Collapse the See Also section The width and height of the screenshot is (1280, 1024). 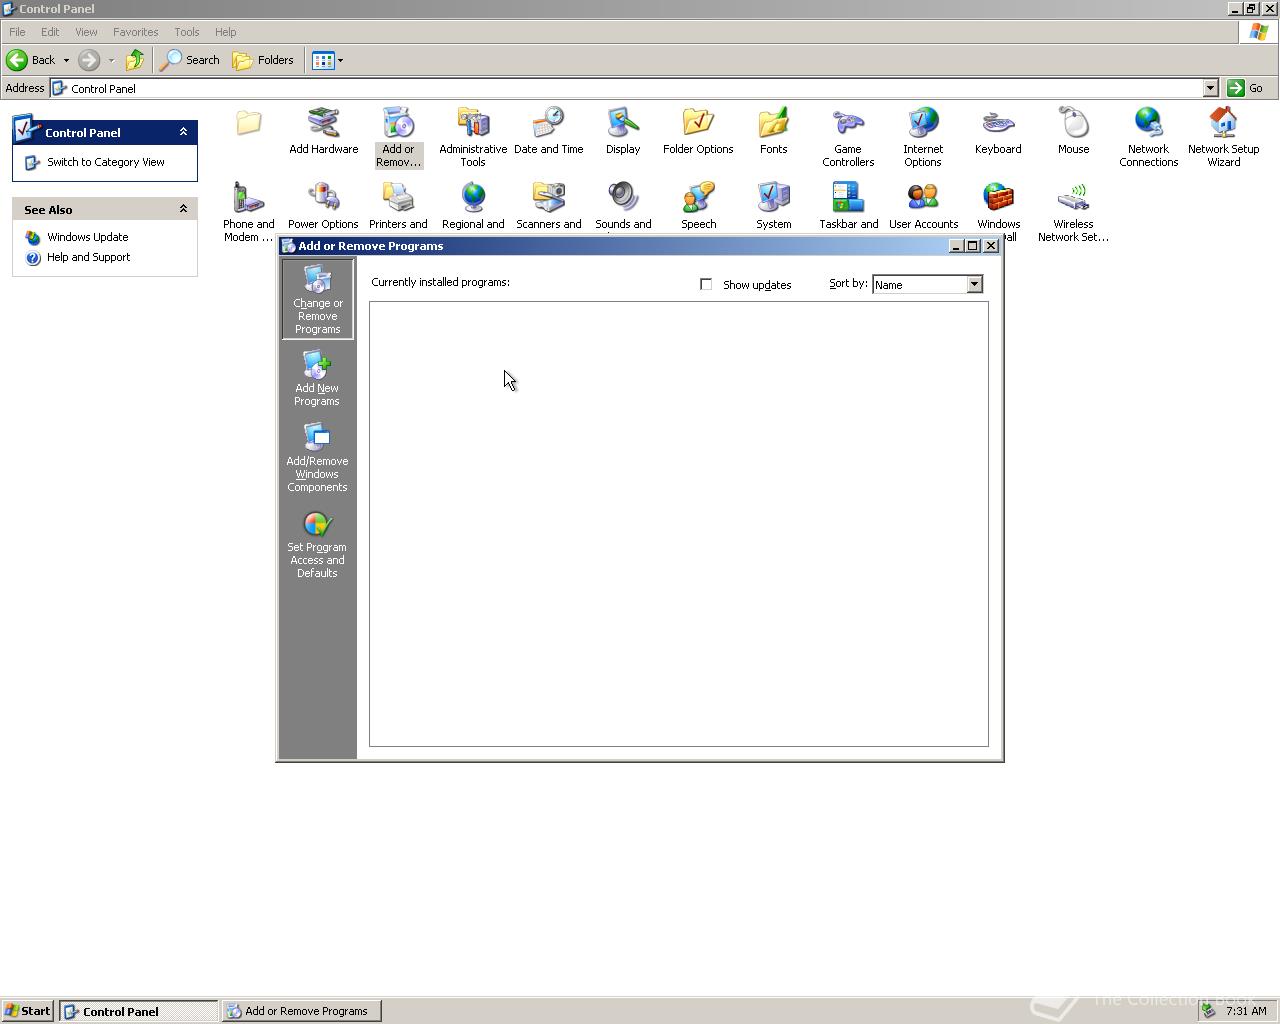[183, 209]
